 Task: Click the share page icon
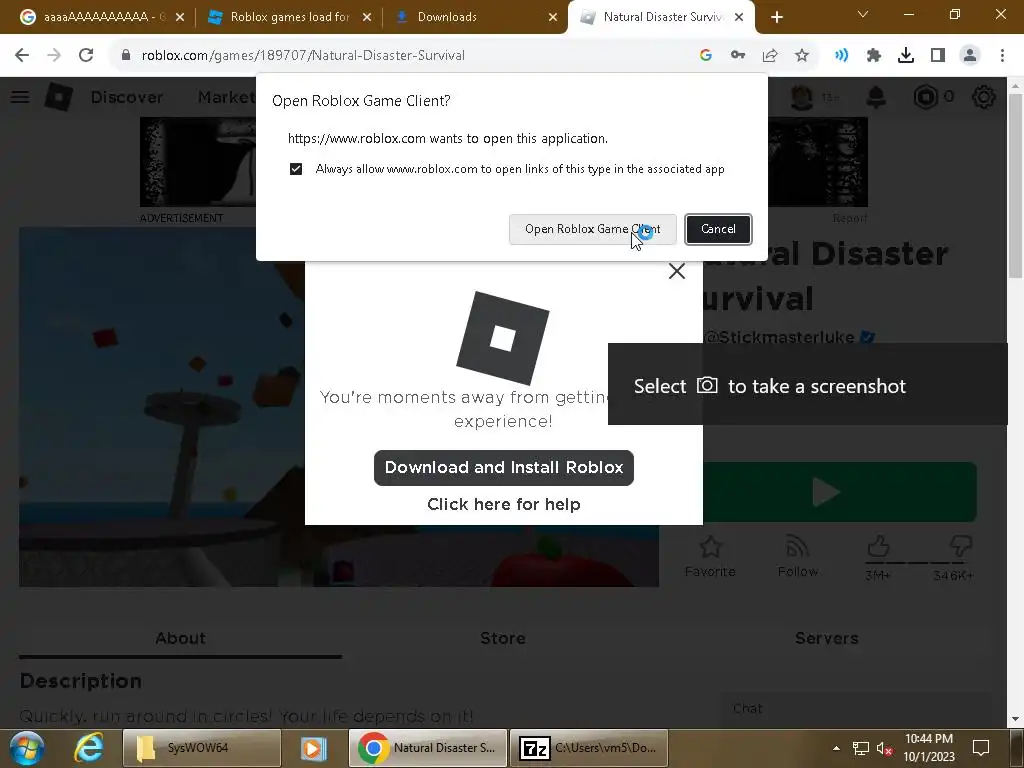(770, 56)
